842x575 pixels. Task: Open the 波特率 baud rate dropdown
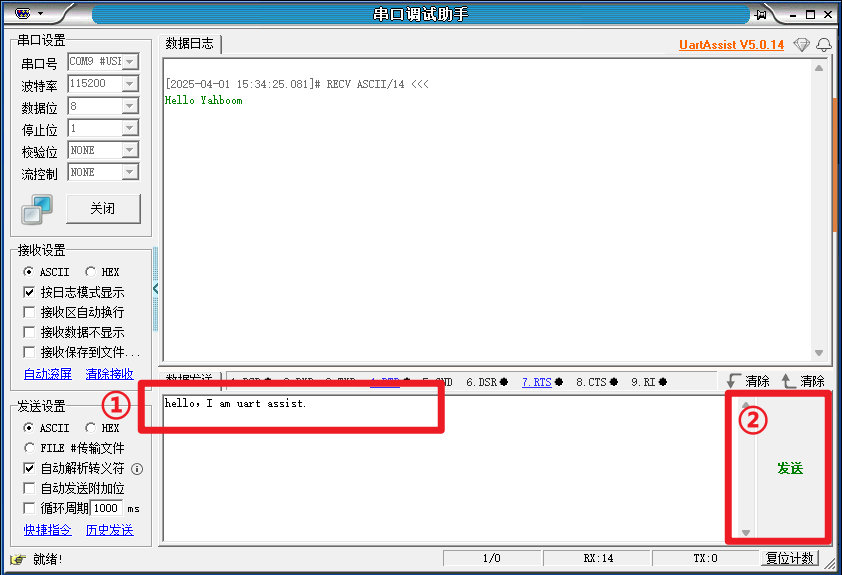[x=129, y=84]
